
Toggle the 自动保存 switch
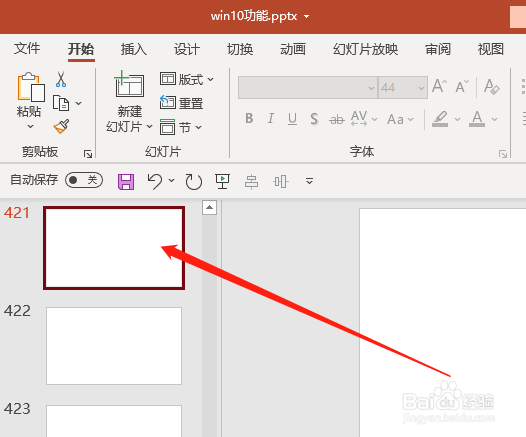[x=84, y=180]
